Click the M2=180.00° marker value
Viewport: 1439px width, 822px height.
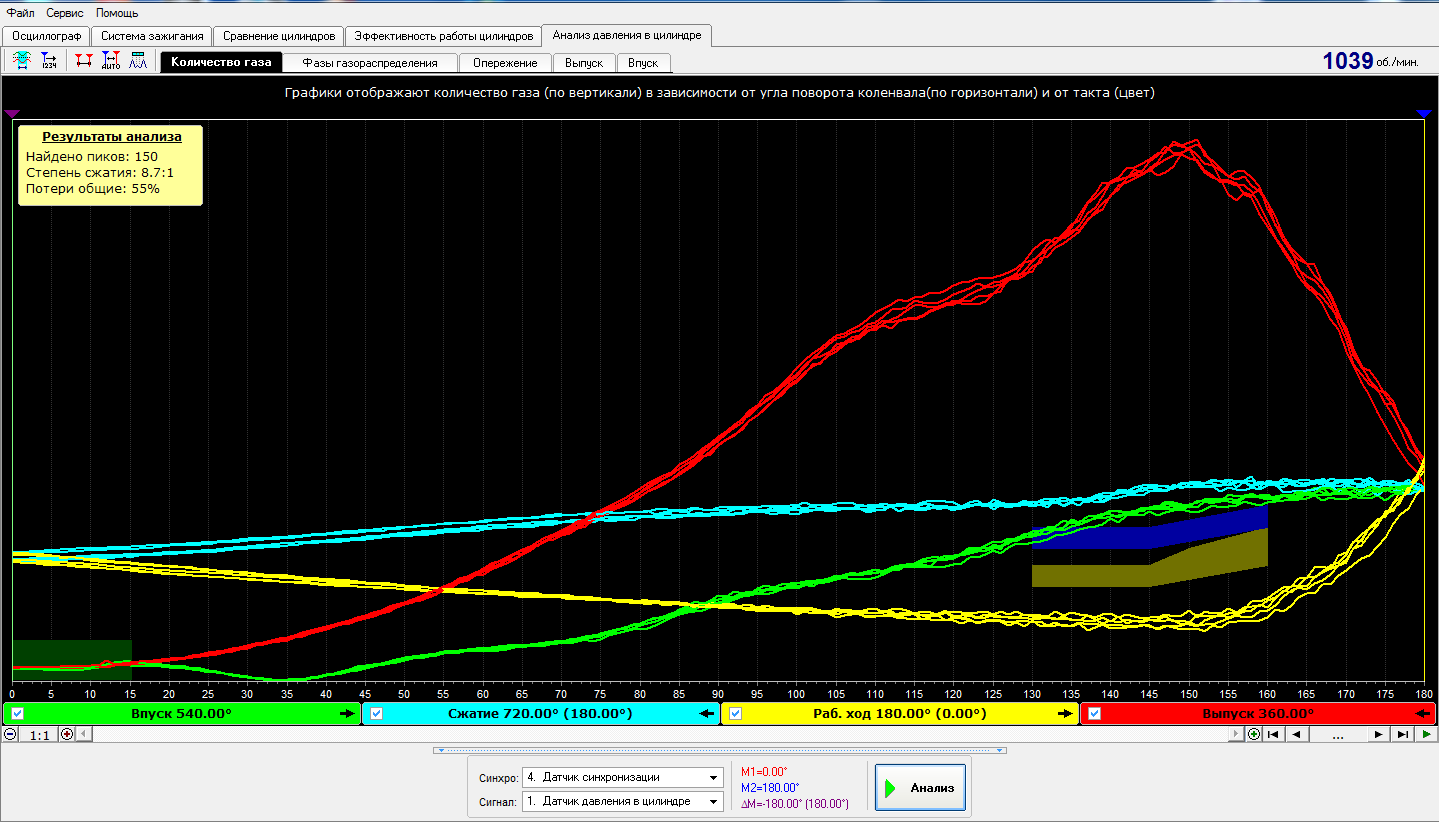point(770,787)
